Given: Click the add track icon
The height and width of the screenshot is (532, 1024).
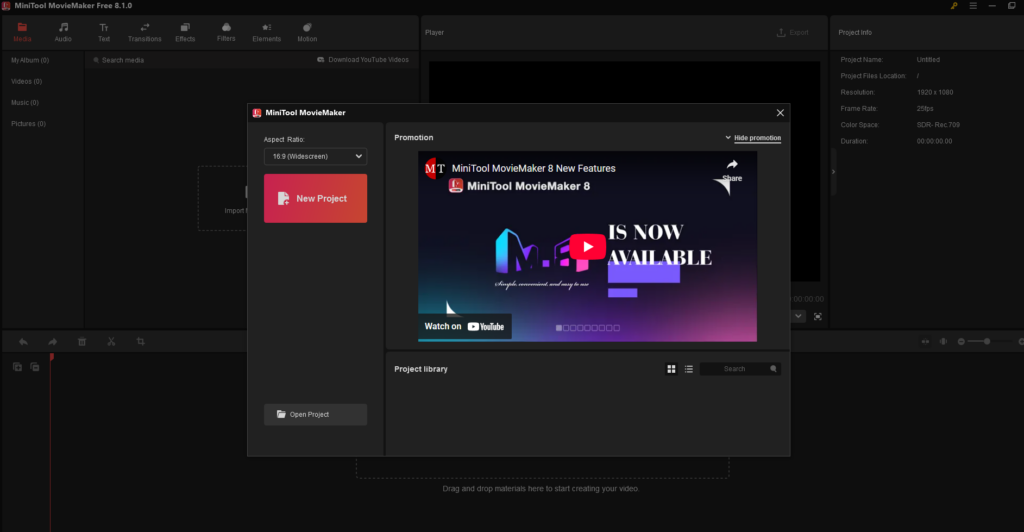Looking at the screenshot, I should (x=17, y=368).
